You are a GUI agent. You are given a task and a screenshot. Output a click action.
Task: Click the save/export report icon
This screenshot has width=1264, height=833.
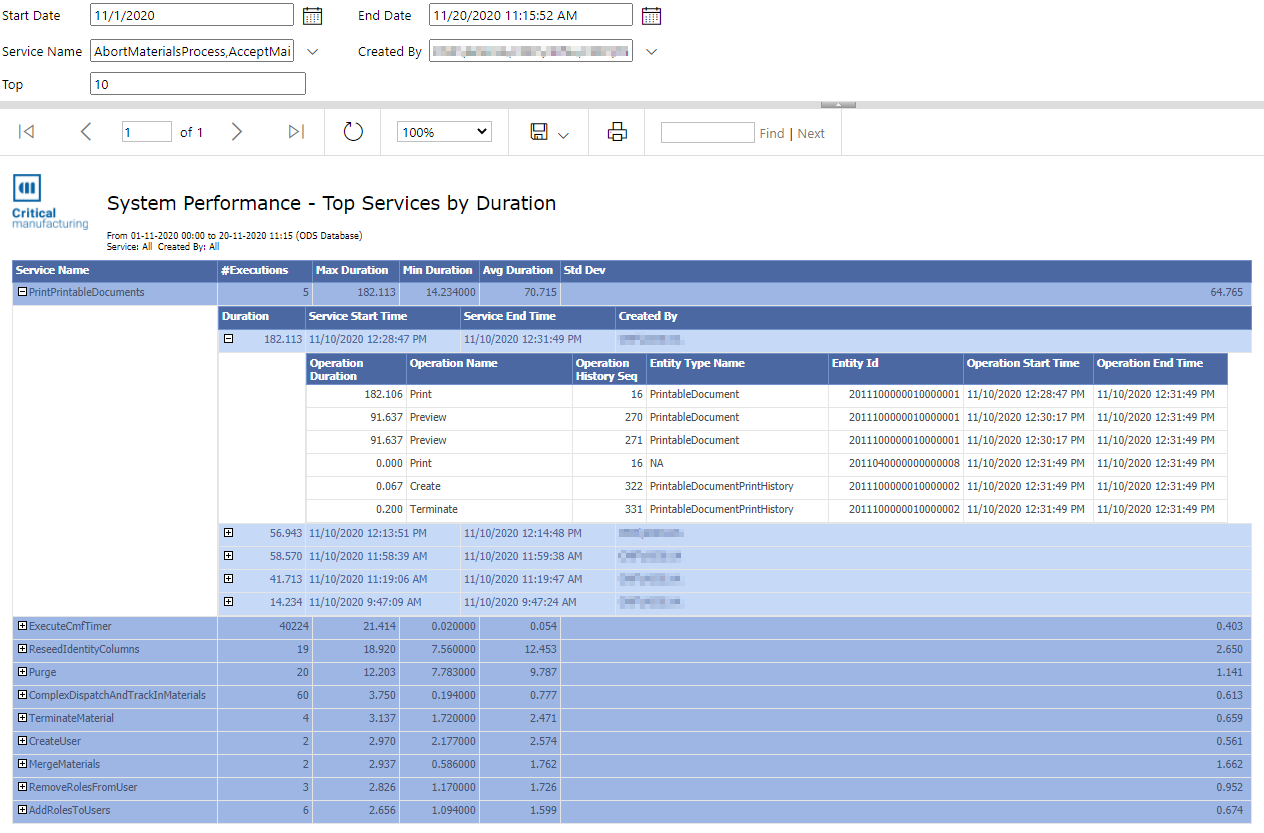540,132
